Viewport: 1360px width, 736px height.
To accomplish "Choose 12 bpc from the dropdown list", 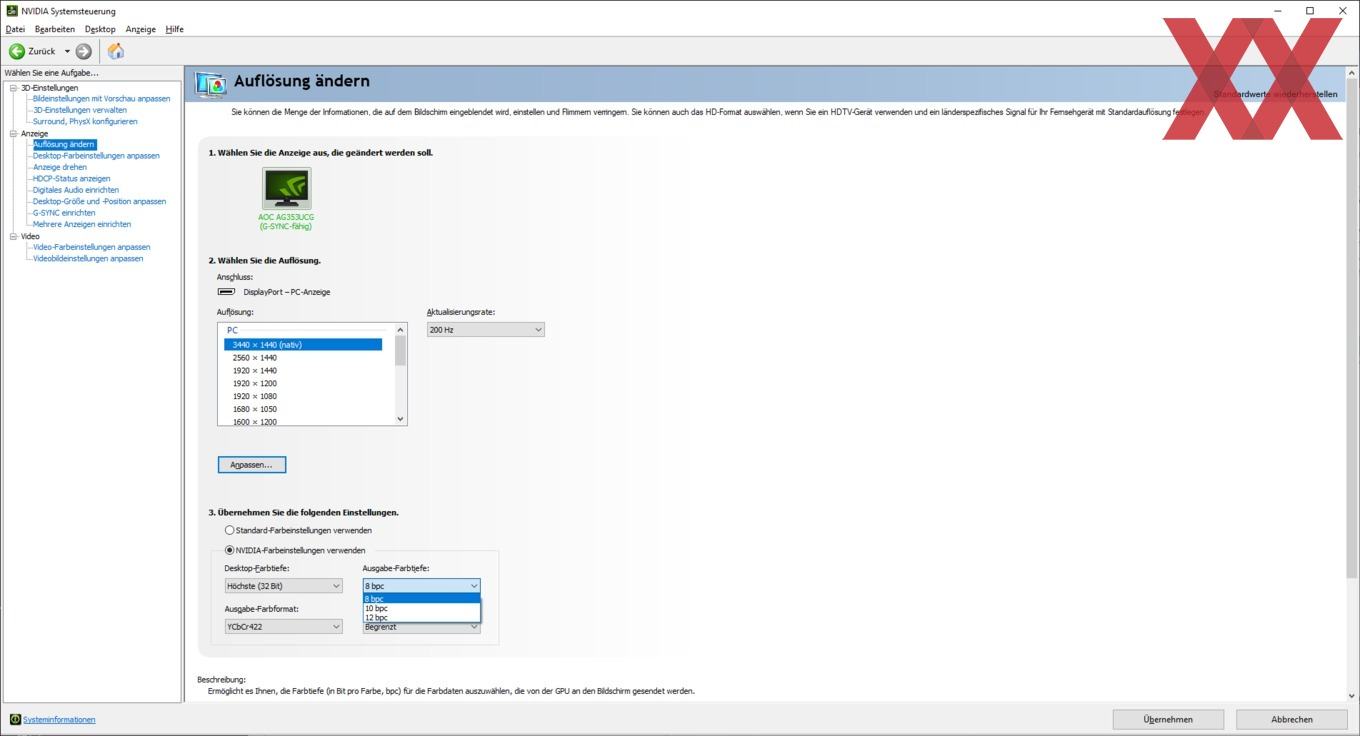I will pos(422,618).
